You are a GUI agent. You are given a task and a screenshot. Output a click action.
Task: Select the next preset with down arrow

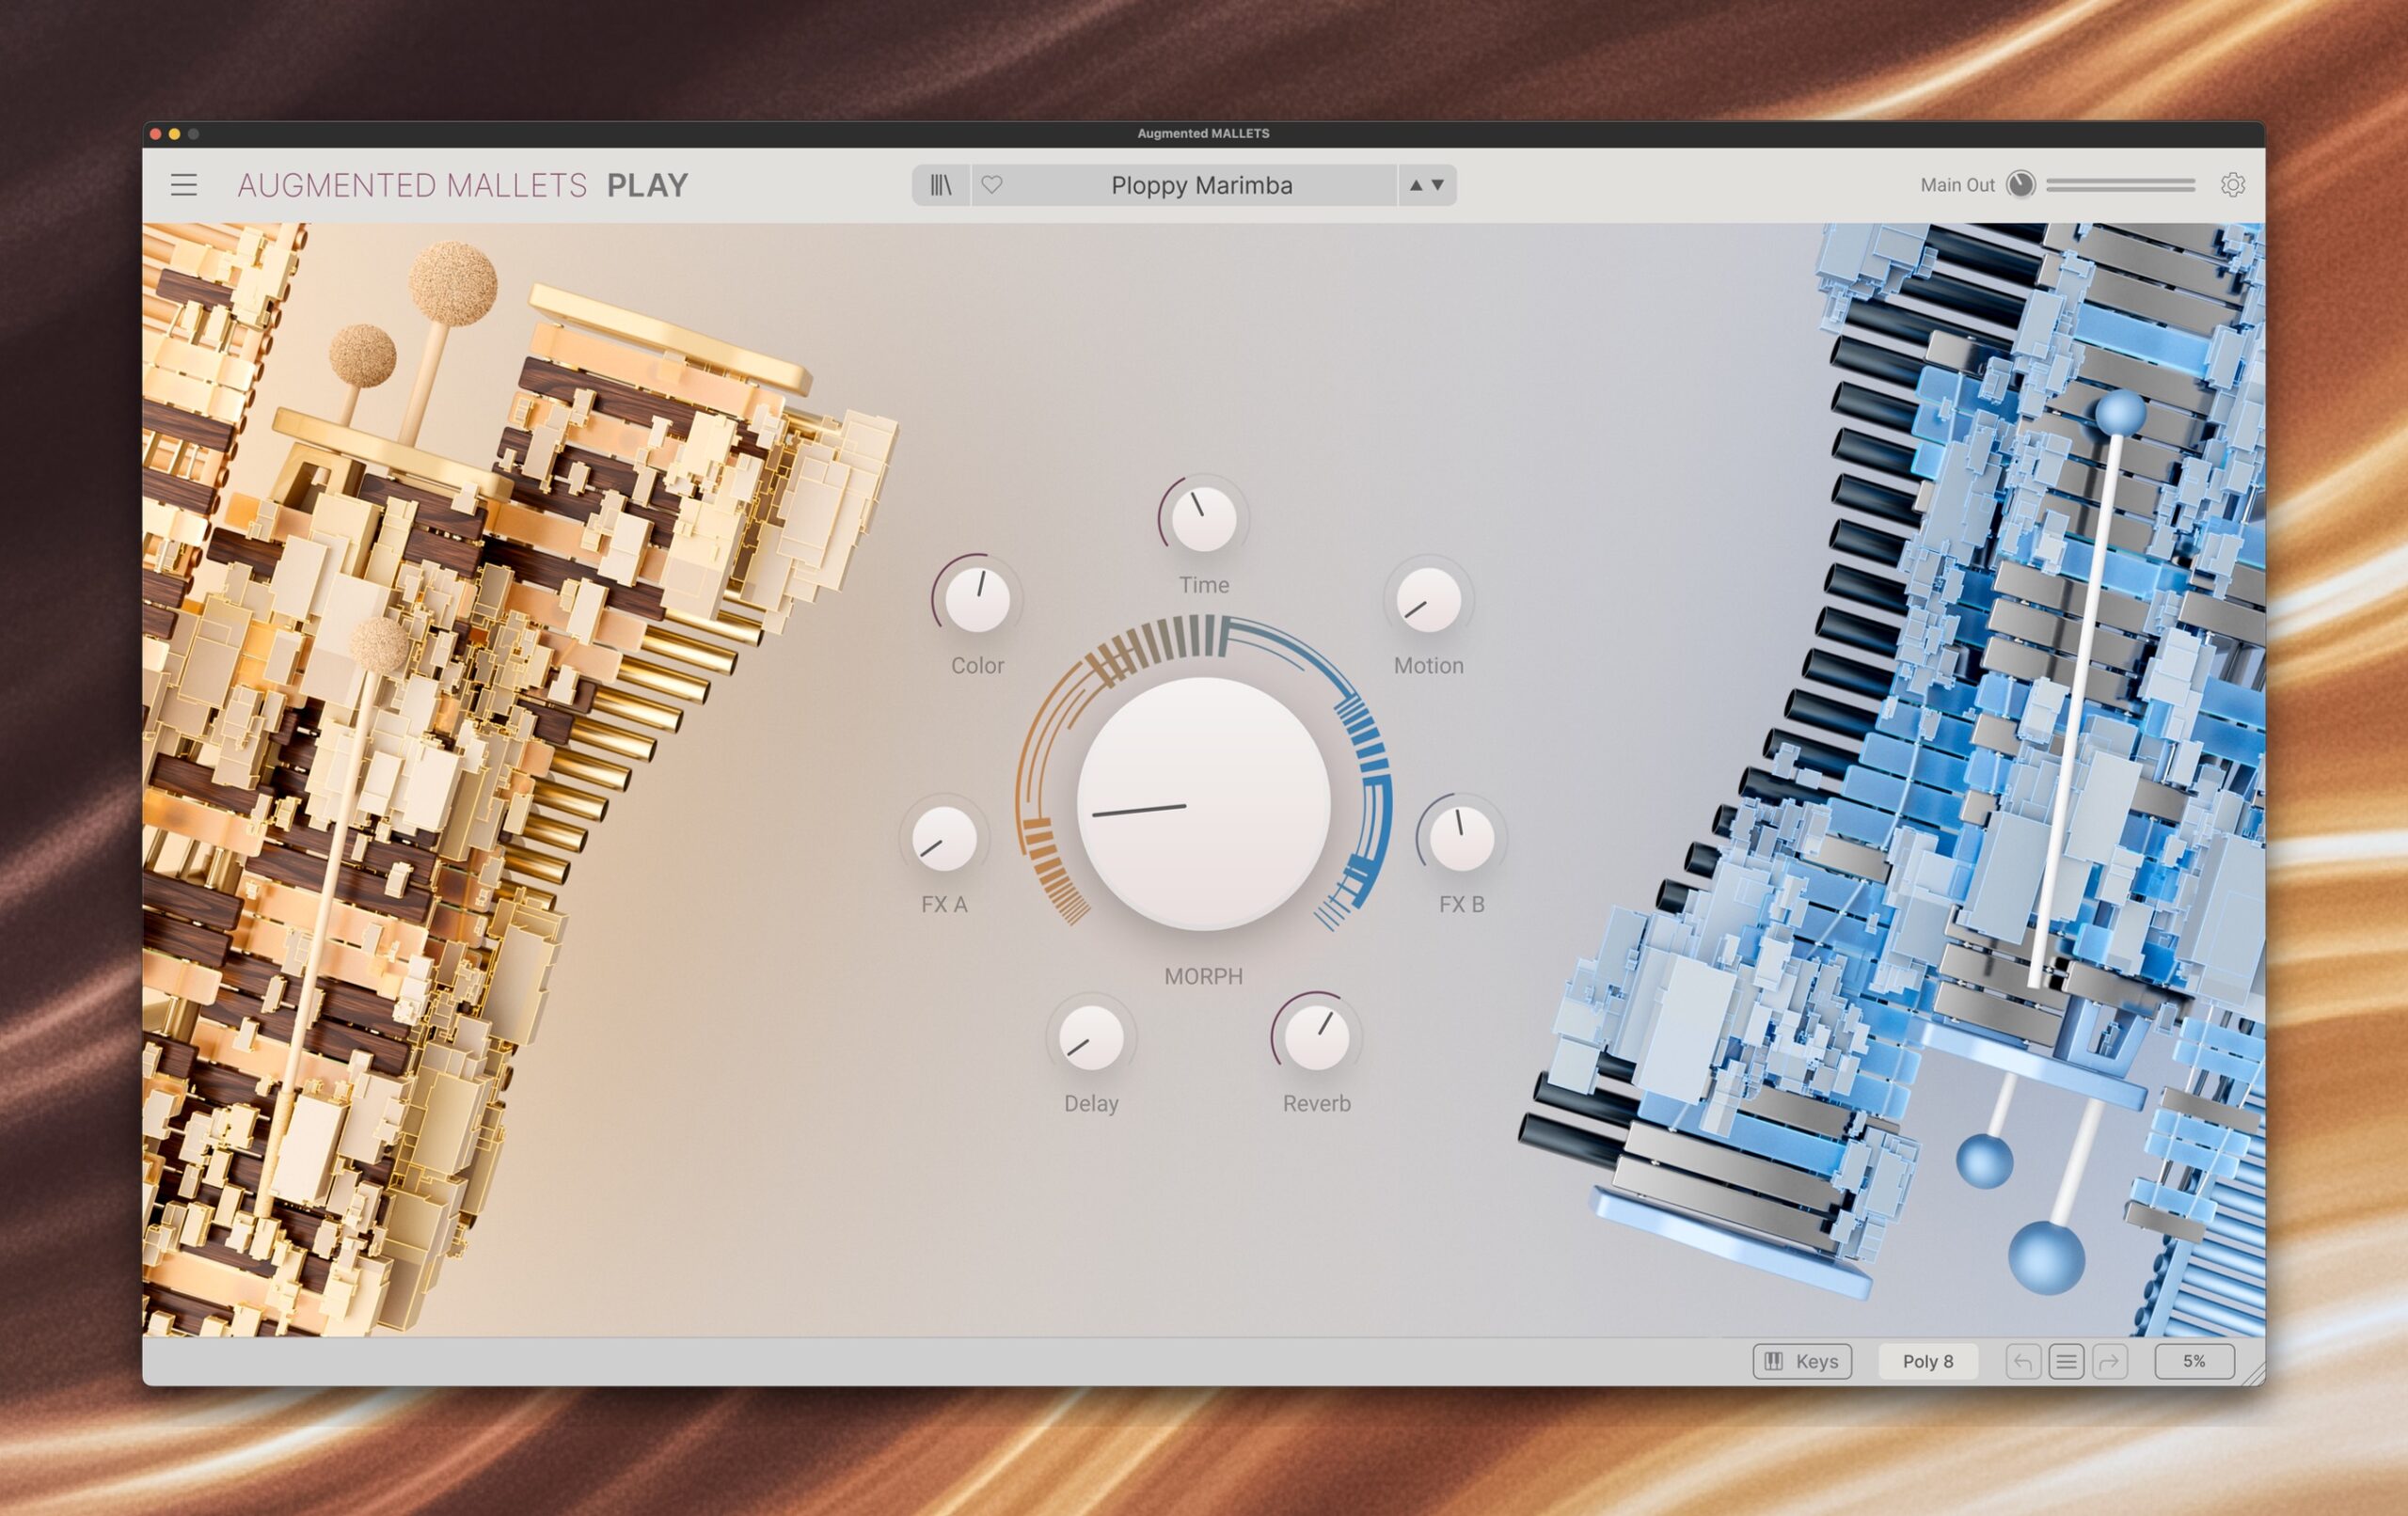tap(1438, 185)
